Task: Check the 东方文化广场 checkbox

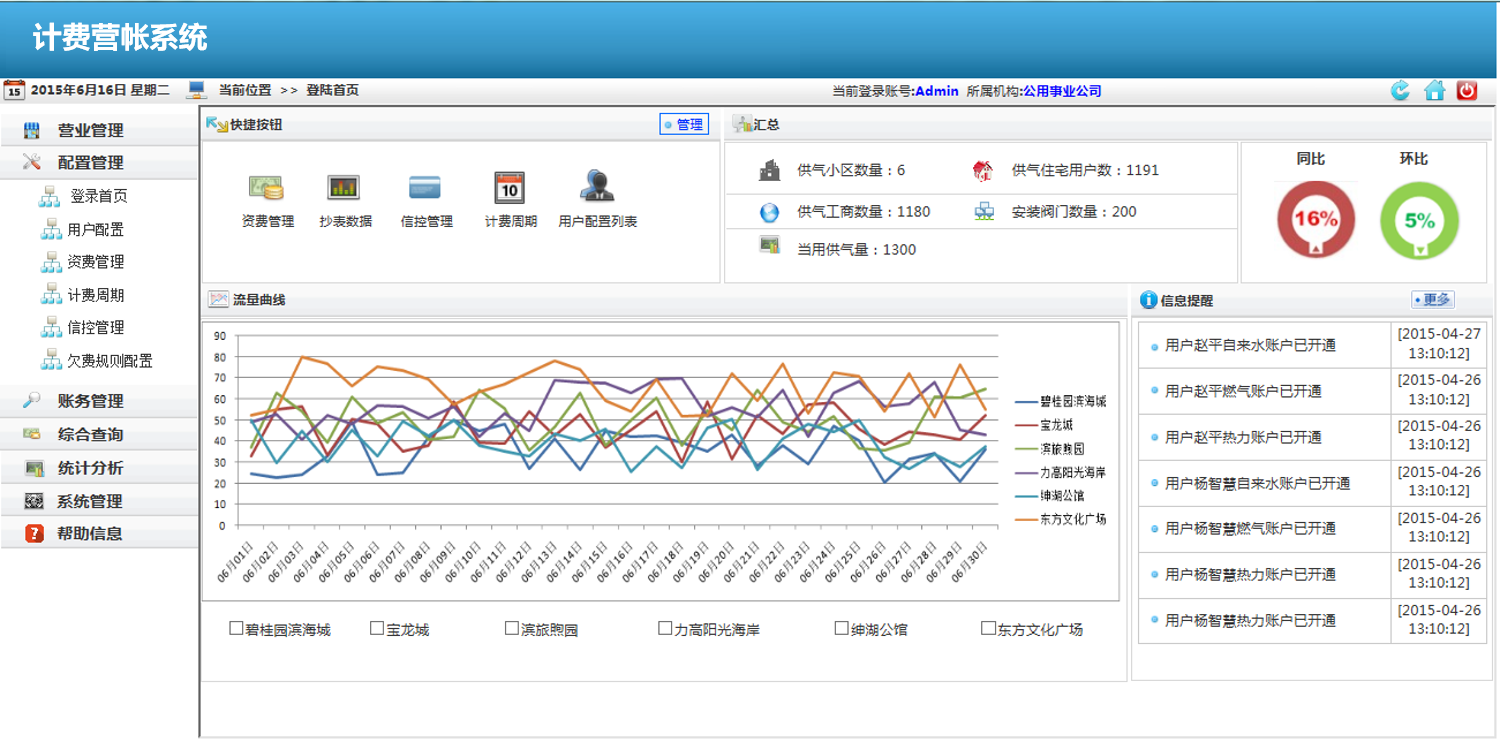Action: coord(988,628)
